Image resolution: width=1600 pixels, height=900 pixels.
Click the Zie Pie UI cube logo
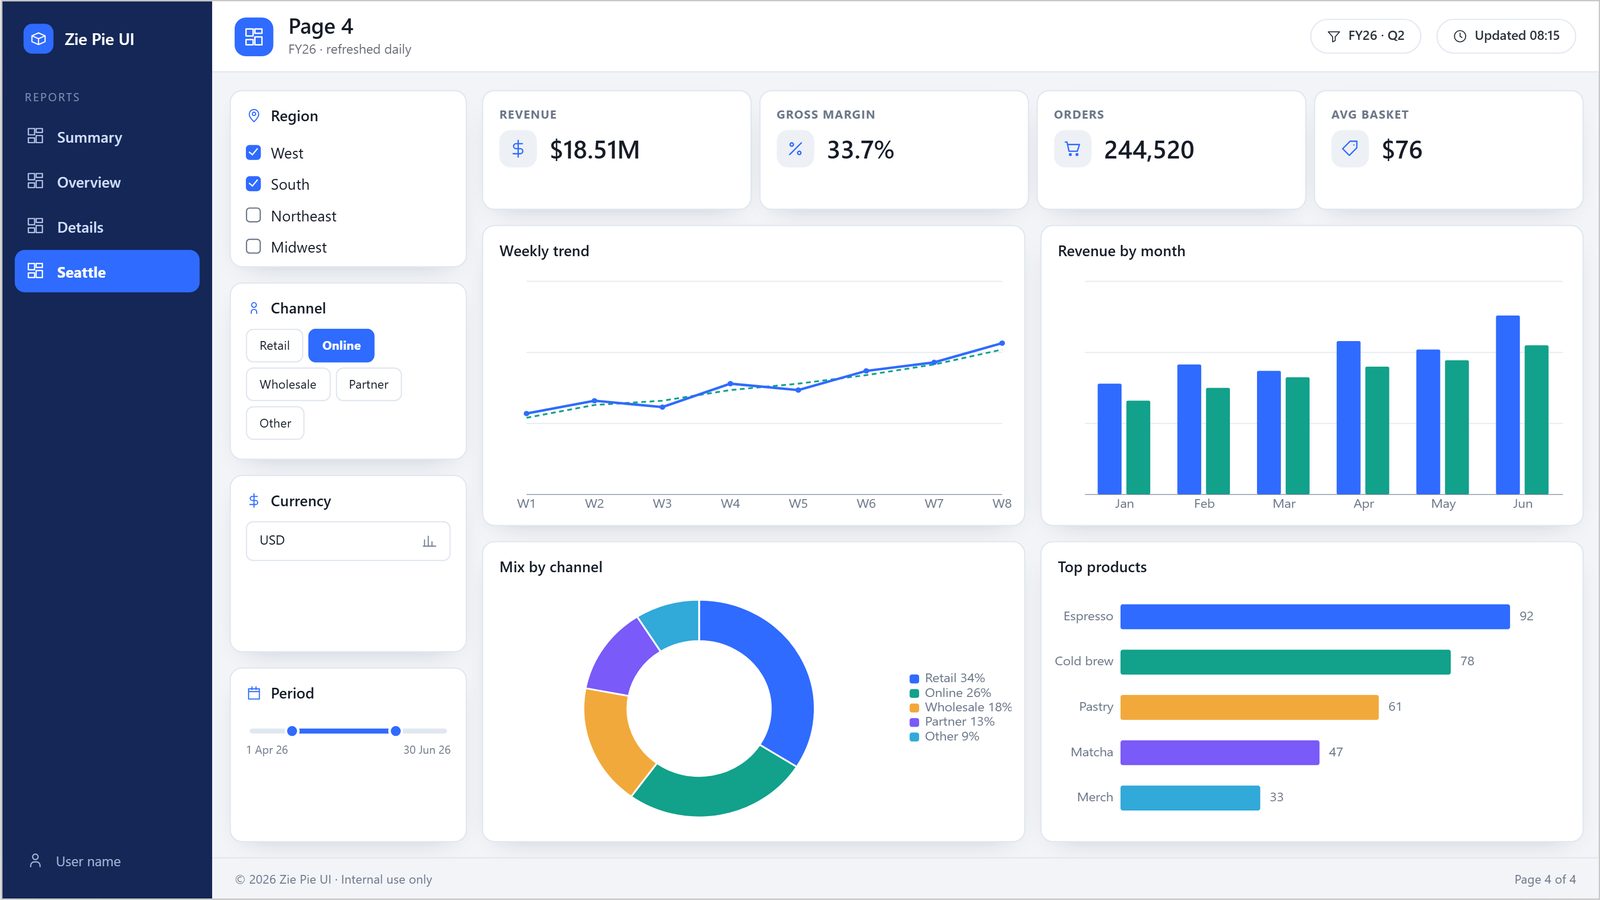pyautogui.click(x=38, y=39)
